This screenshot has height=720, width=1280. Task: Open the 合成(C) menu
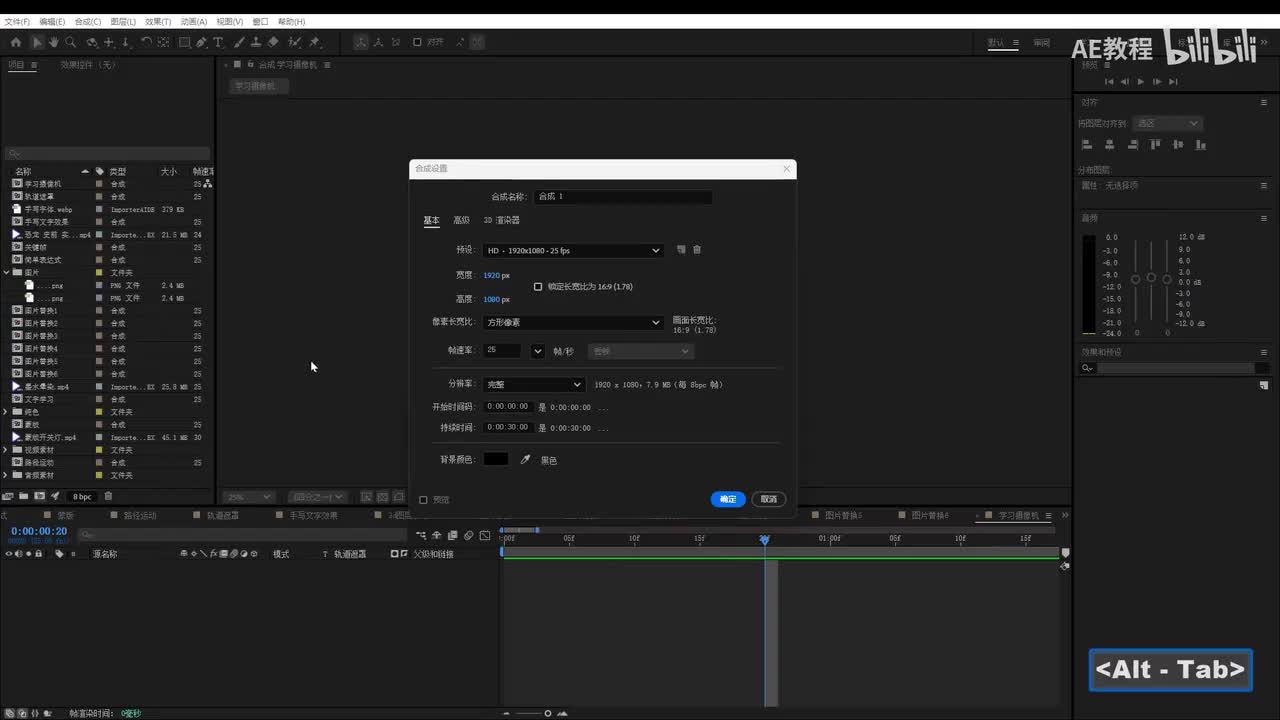[x=88, y=21]
